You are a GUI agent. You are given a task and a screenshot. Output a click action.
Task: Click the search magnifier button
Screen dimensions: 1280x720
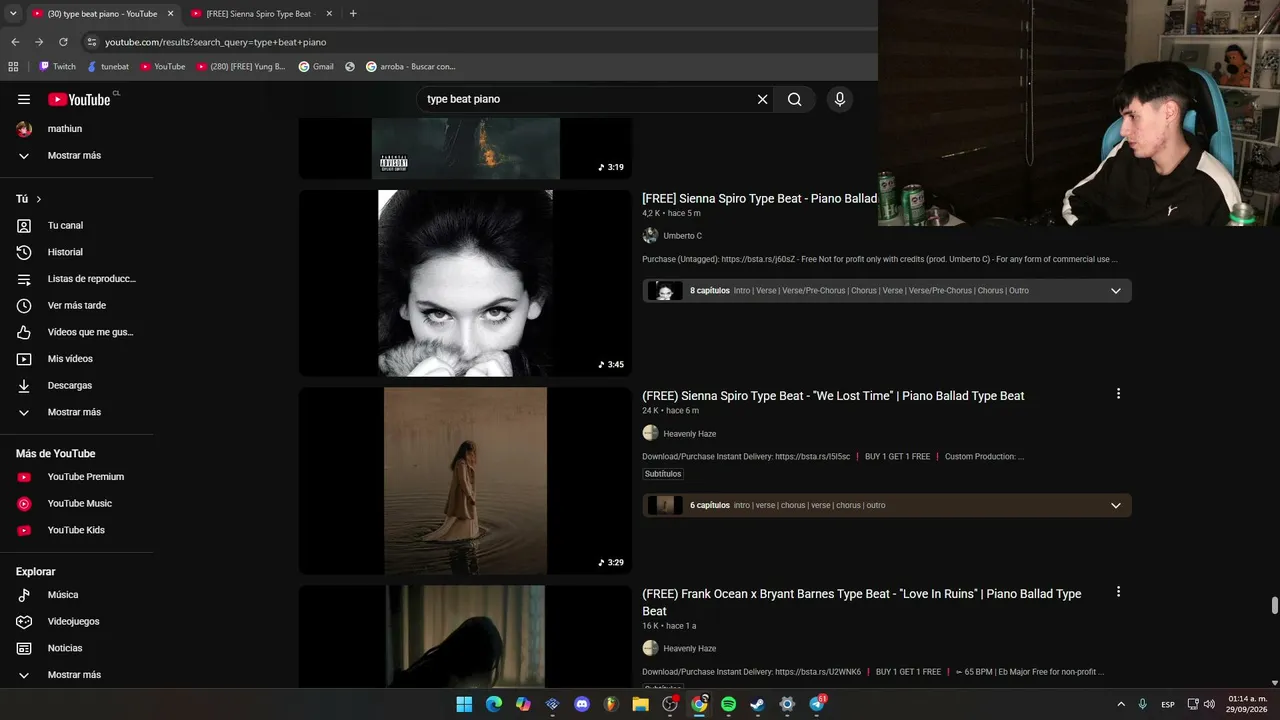[x=794, y=99]
